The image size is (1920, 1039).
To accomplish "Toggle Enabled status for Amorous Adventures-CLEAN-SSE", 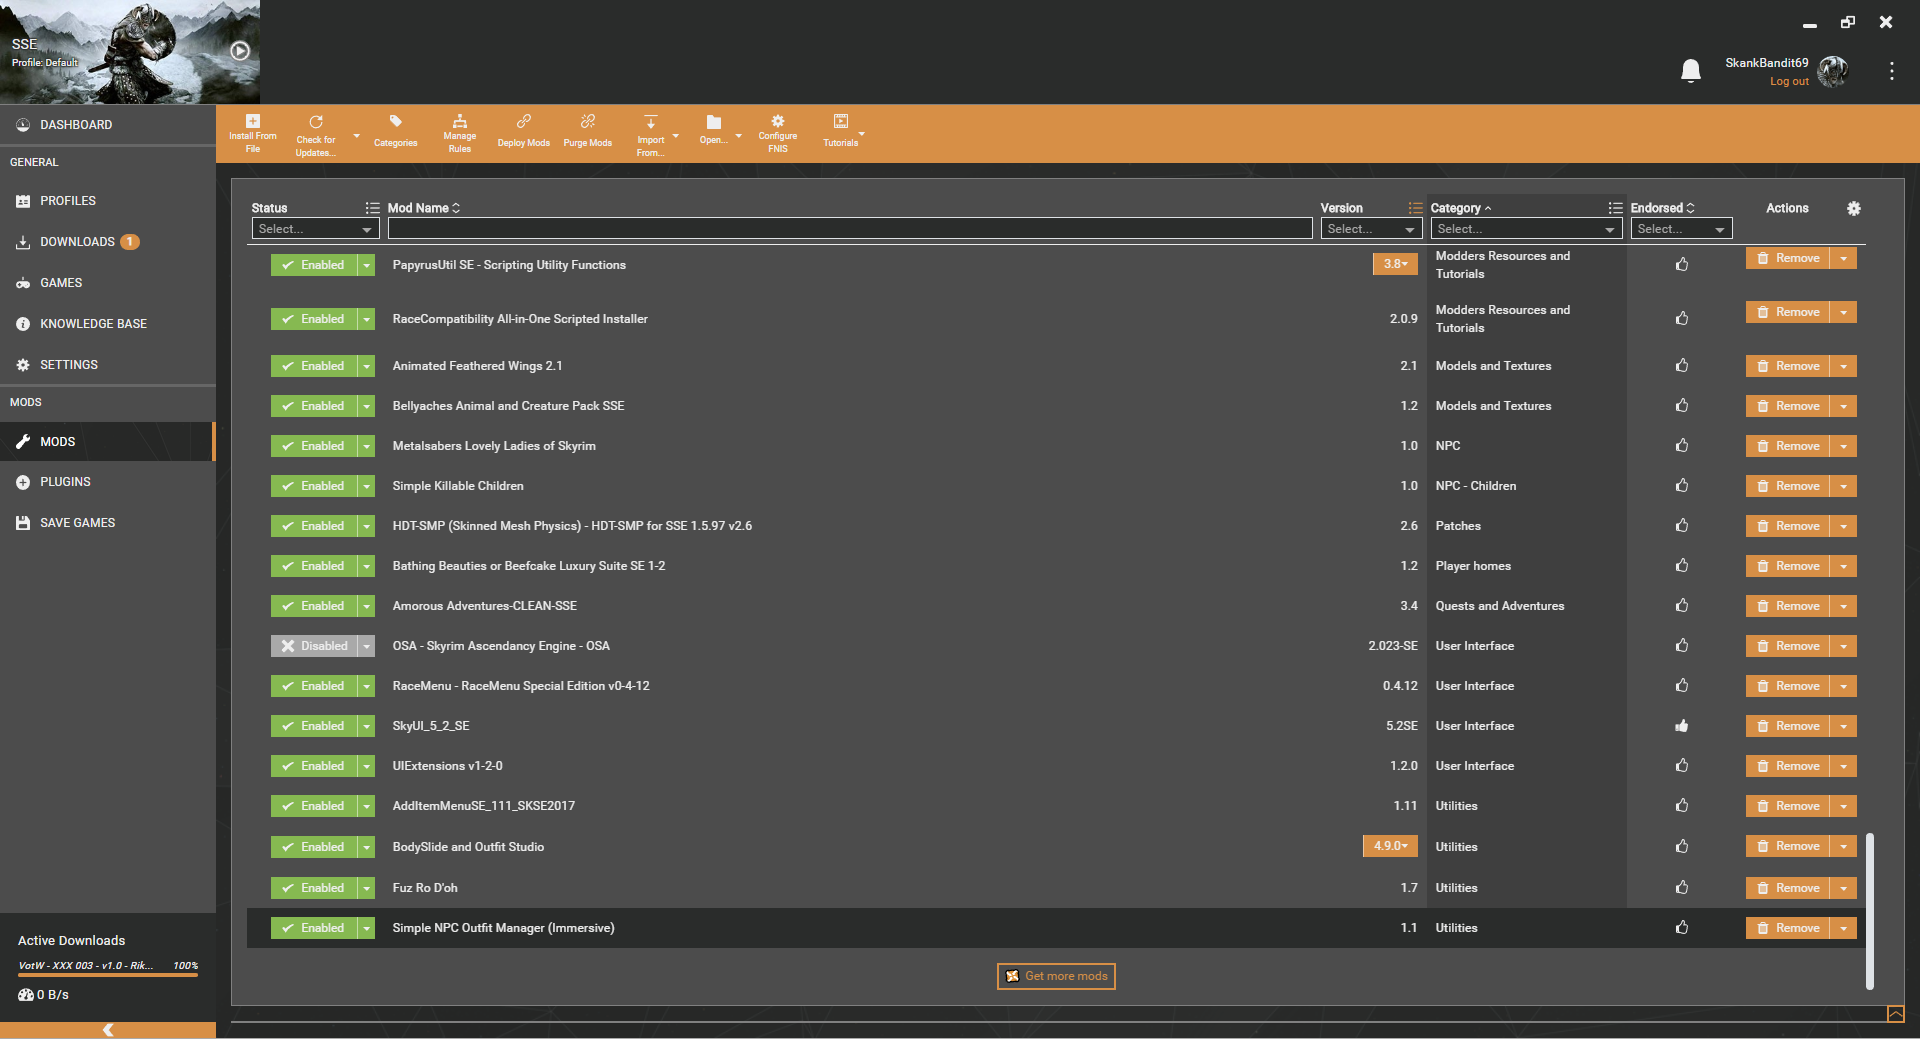I will pos(314,606).
